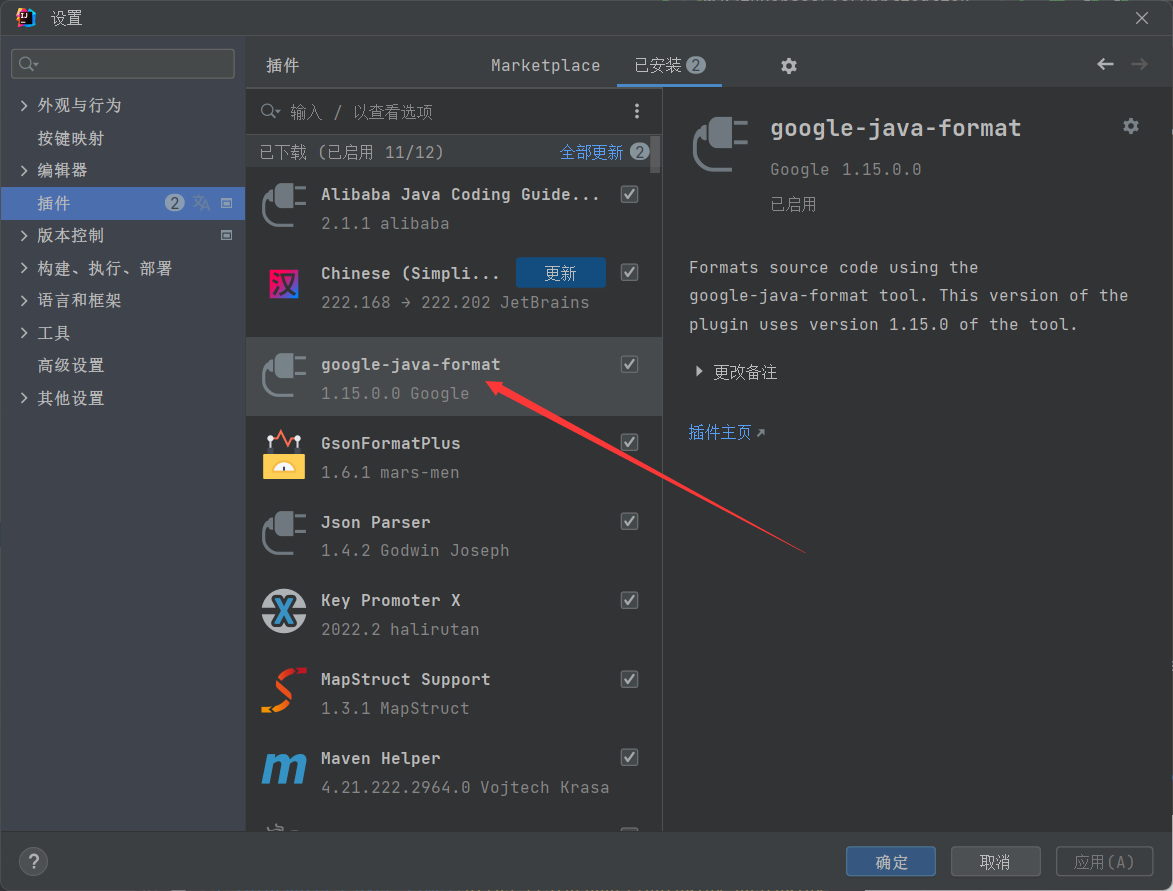The height and width of the screenshot is (891, 1173).
Task: Open the 按键映射 keymap settings
Action: (71, 138)
